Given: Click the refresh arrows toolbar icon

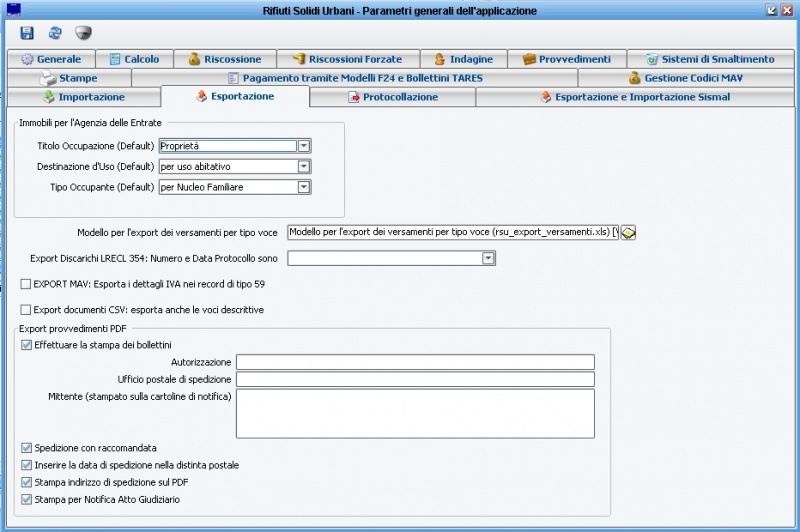Looking at the screenshot, I should point(55,33).
